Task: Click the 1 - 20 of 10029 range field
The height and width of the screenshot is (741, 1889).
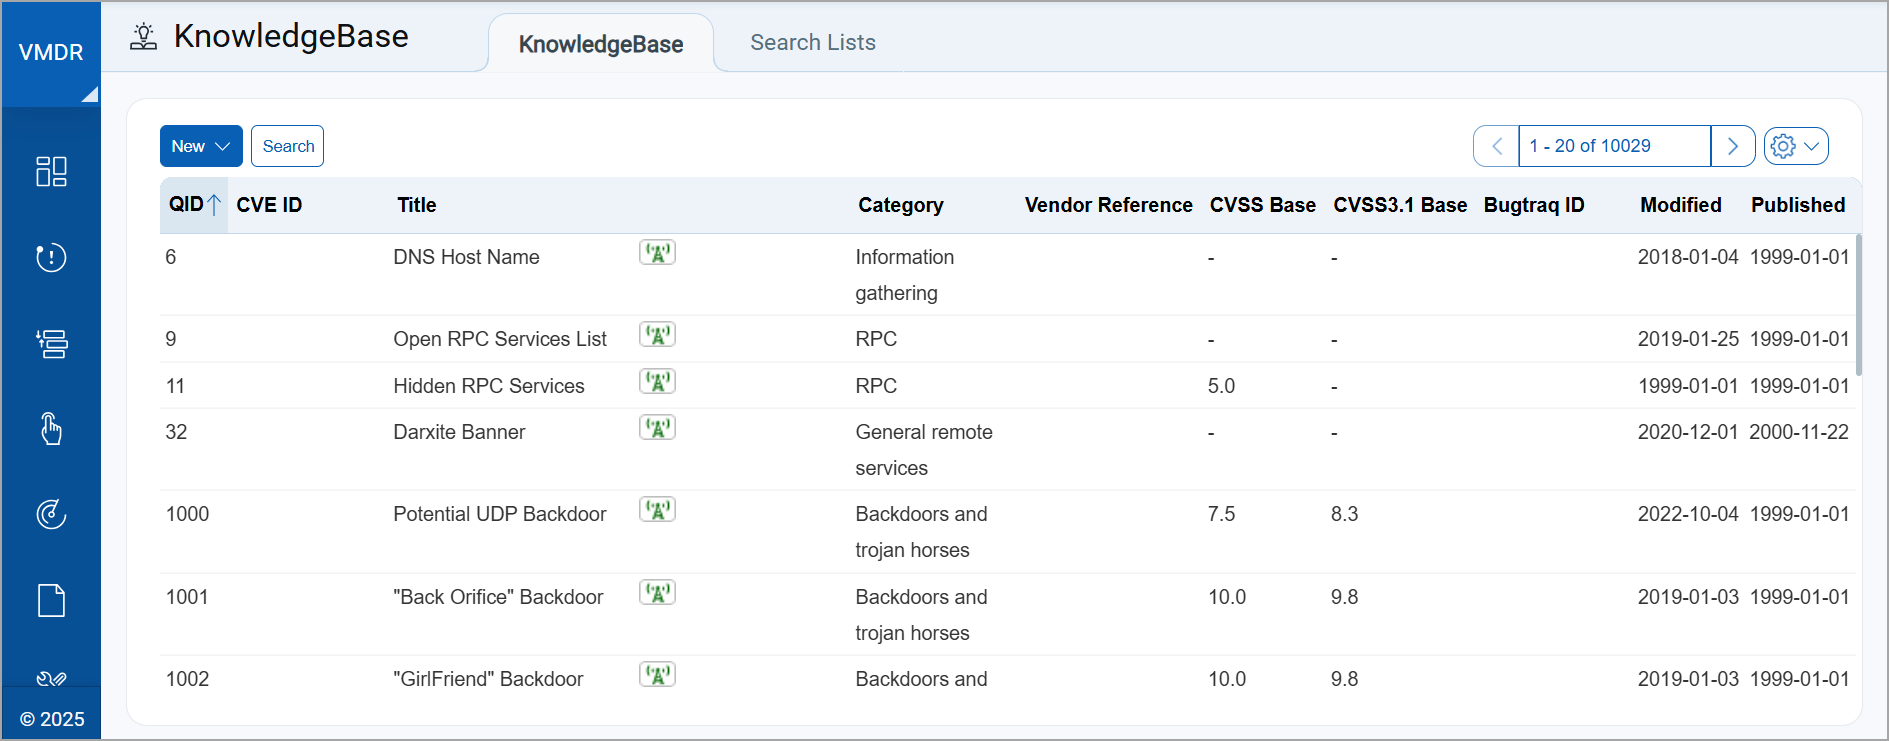Action: [x=1613, y=146]
